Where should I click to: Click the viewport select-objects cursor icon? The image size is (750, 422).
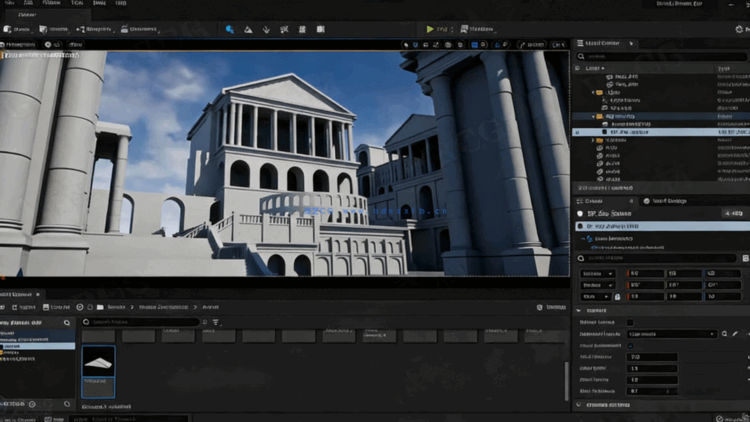click(406, 44)
